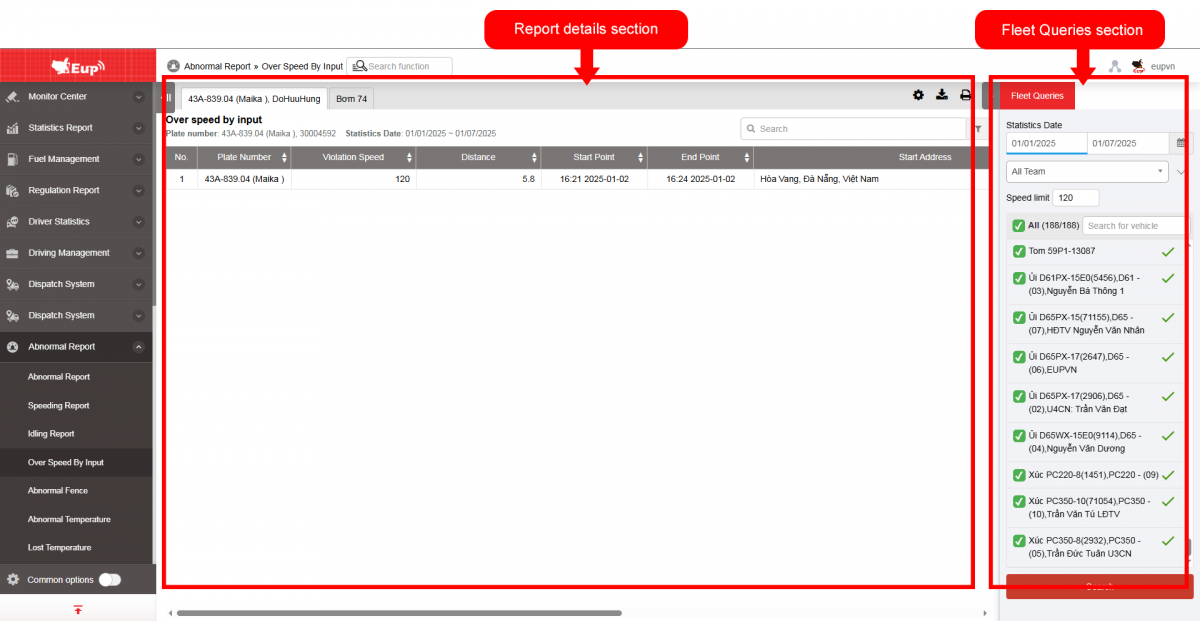Uncheck the All (188/188) vehicles checkbox
Viewport: 1200px width, 621px height.
click(1018, 226)
